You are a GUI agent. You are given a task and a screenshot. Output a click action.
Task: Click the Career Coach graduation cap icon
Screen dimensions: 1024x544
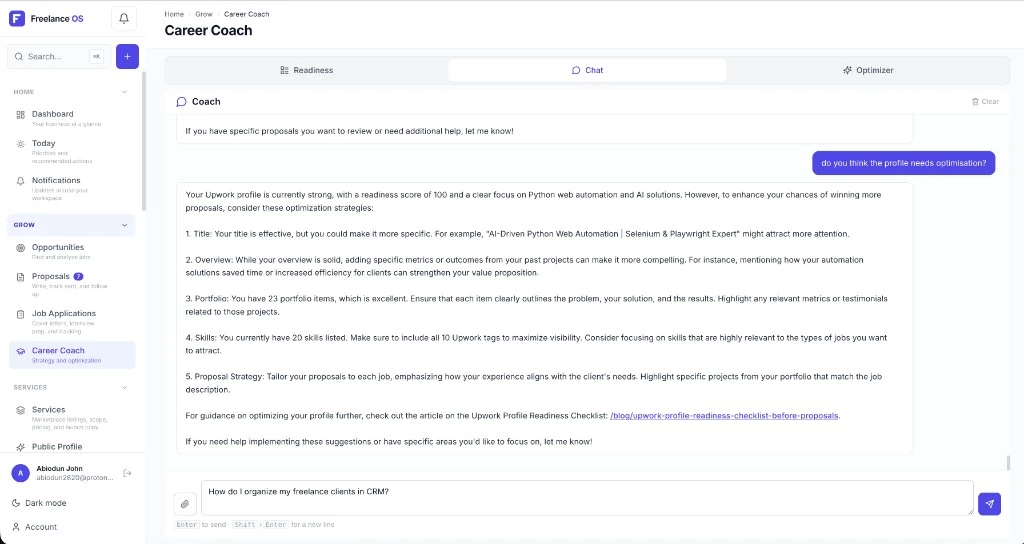20,351
